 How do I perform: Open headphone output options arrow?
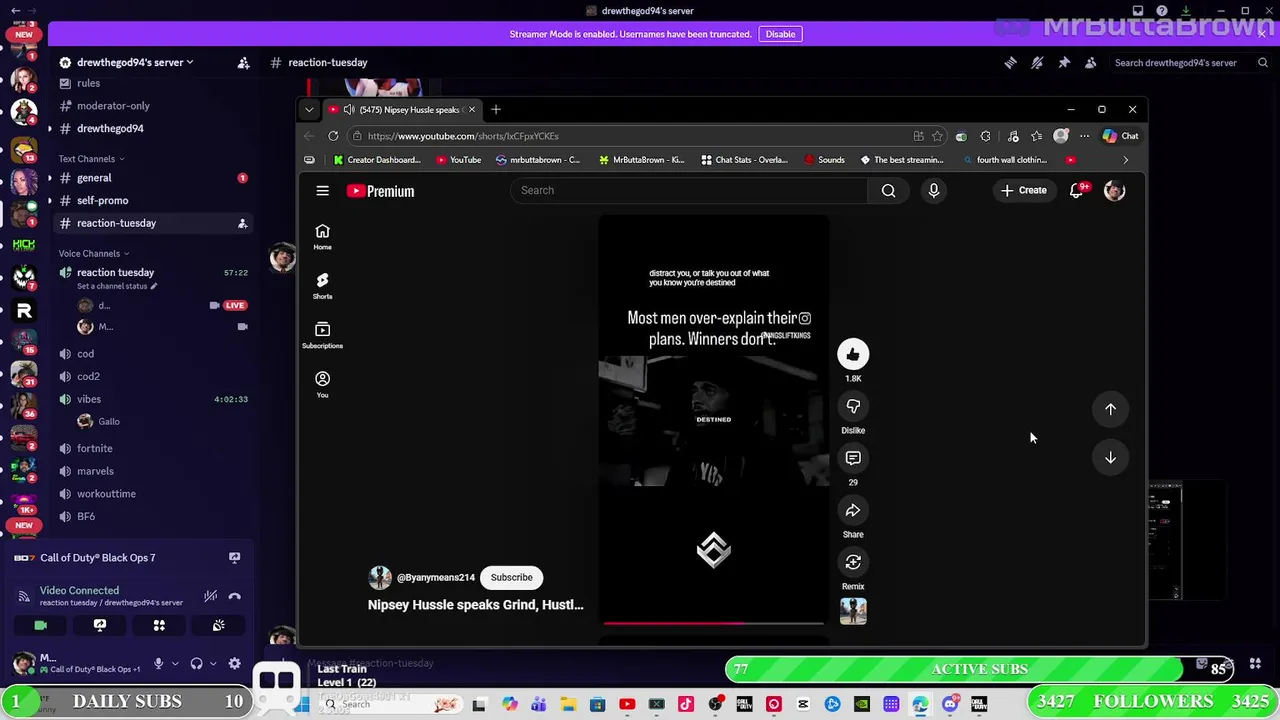pos(212,663)
